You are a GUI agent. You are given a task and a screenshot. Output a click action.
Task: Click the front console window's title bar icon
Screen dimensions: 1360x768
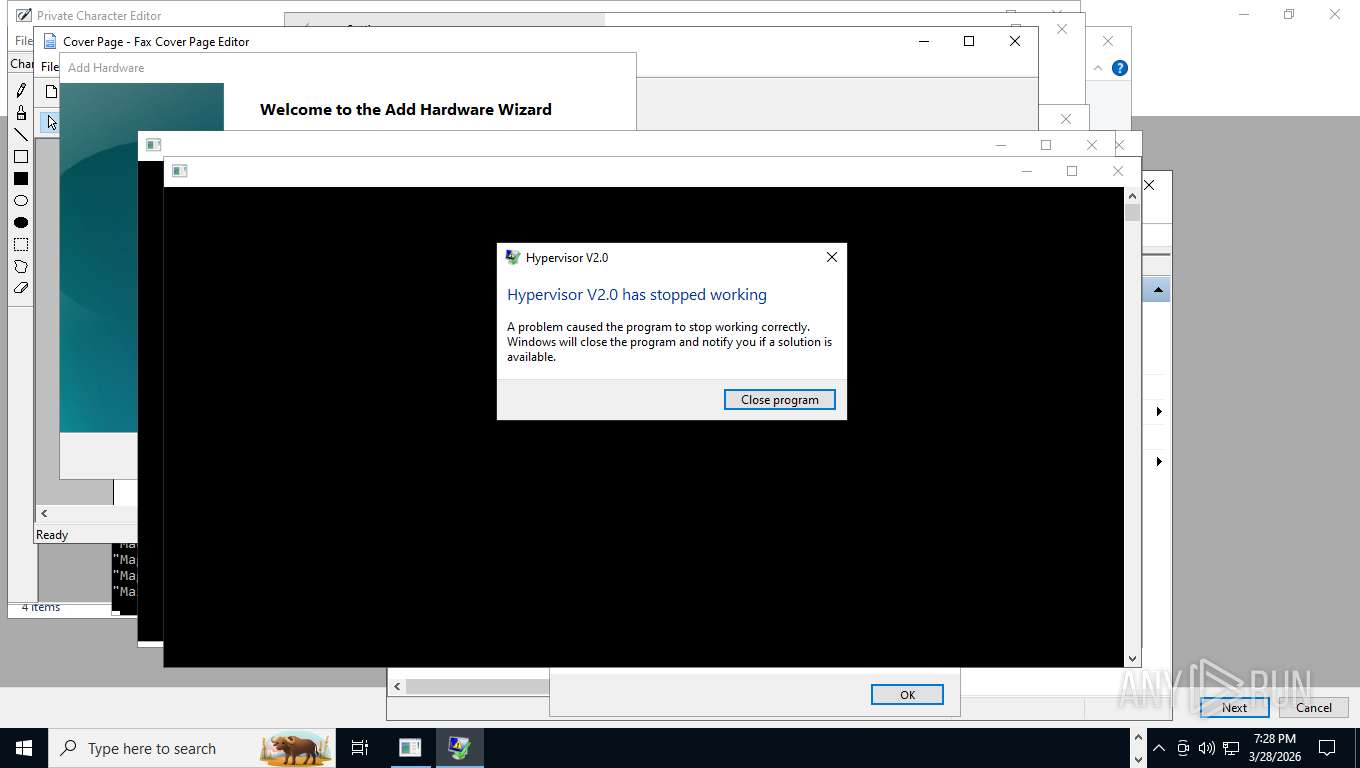180,171
